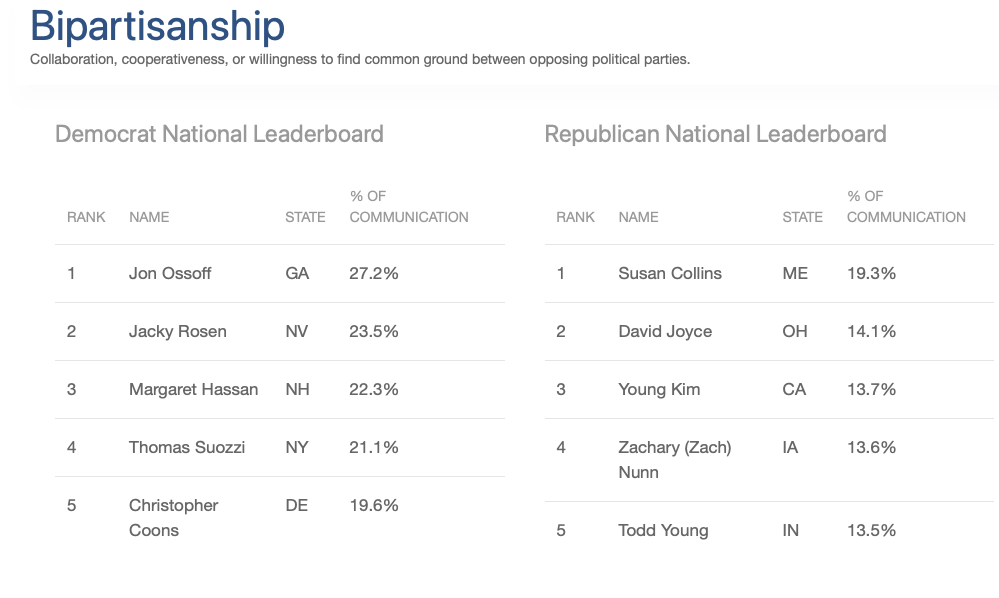Click the 27.2% value for Jon Ossoff
The height and width of the screenshot is (598, 999).
373,273
